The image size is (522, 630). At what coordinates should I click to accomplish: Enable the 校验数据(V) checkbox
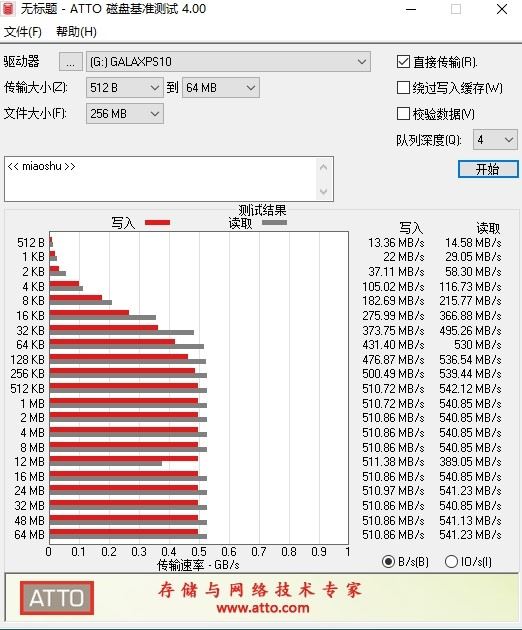[x=403, y=114]
